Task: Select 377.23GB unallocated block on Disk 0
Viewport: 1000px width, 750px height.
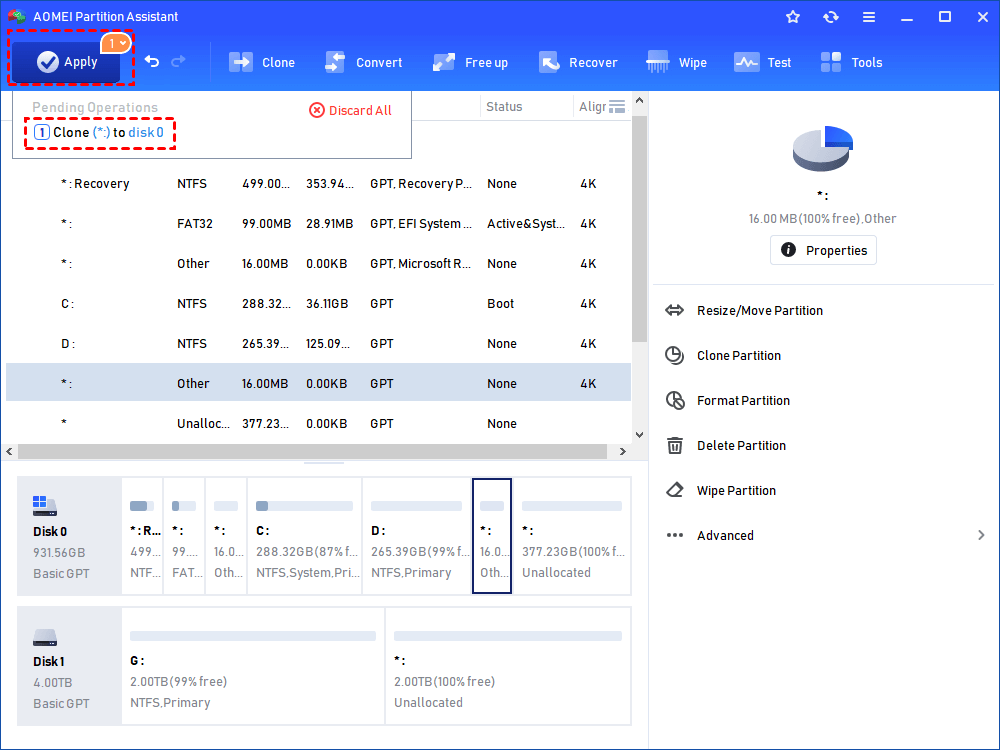Action: point(572,536)
